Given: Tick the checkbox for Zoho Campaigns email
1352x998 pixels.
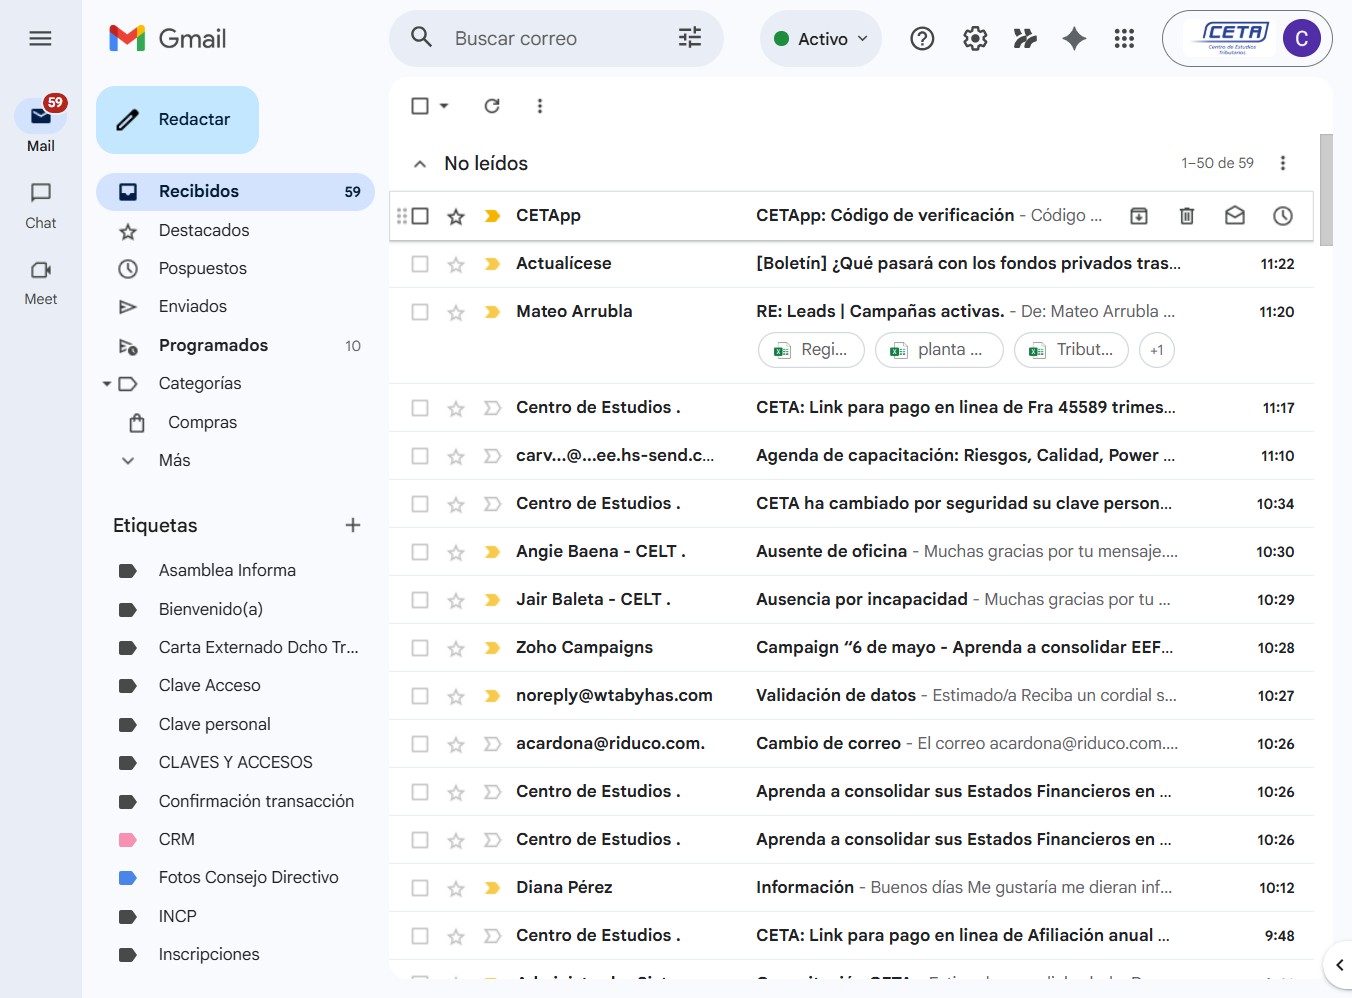Looking at the screenshot, I should coord(420,648).
